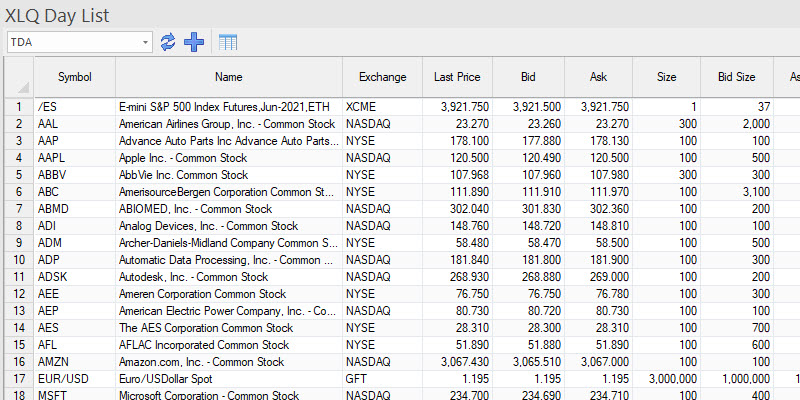
Task: Select the AAL symbol cell
Action: [x=75, y=124]
